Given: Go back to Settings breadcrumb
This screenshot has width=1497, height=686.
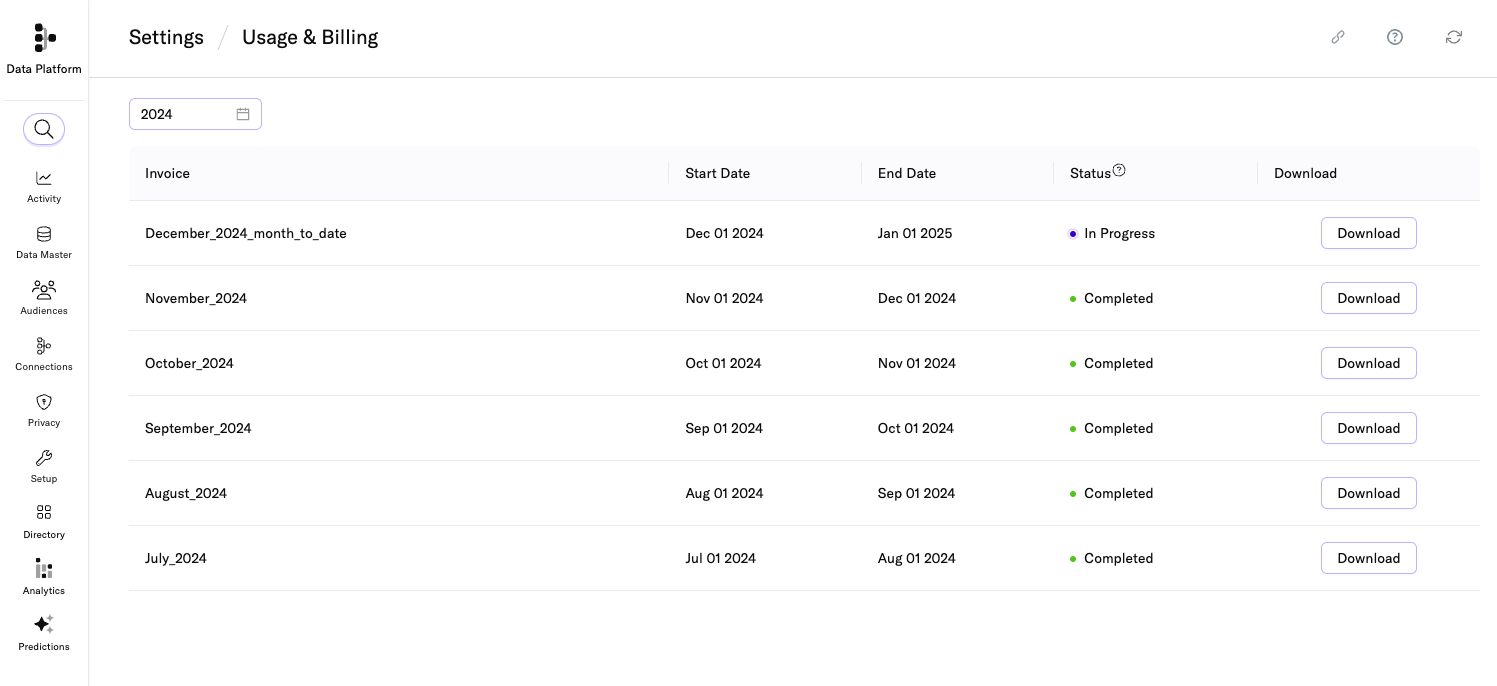Looking at the screenshot, I should [x=166, y=38].
